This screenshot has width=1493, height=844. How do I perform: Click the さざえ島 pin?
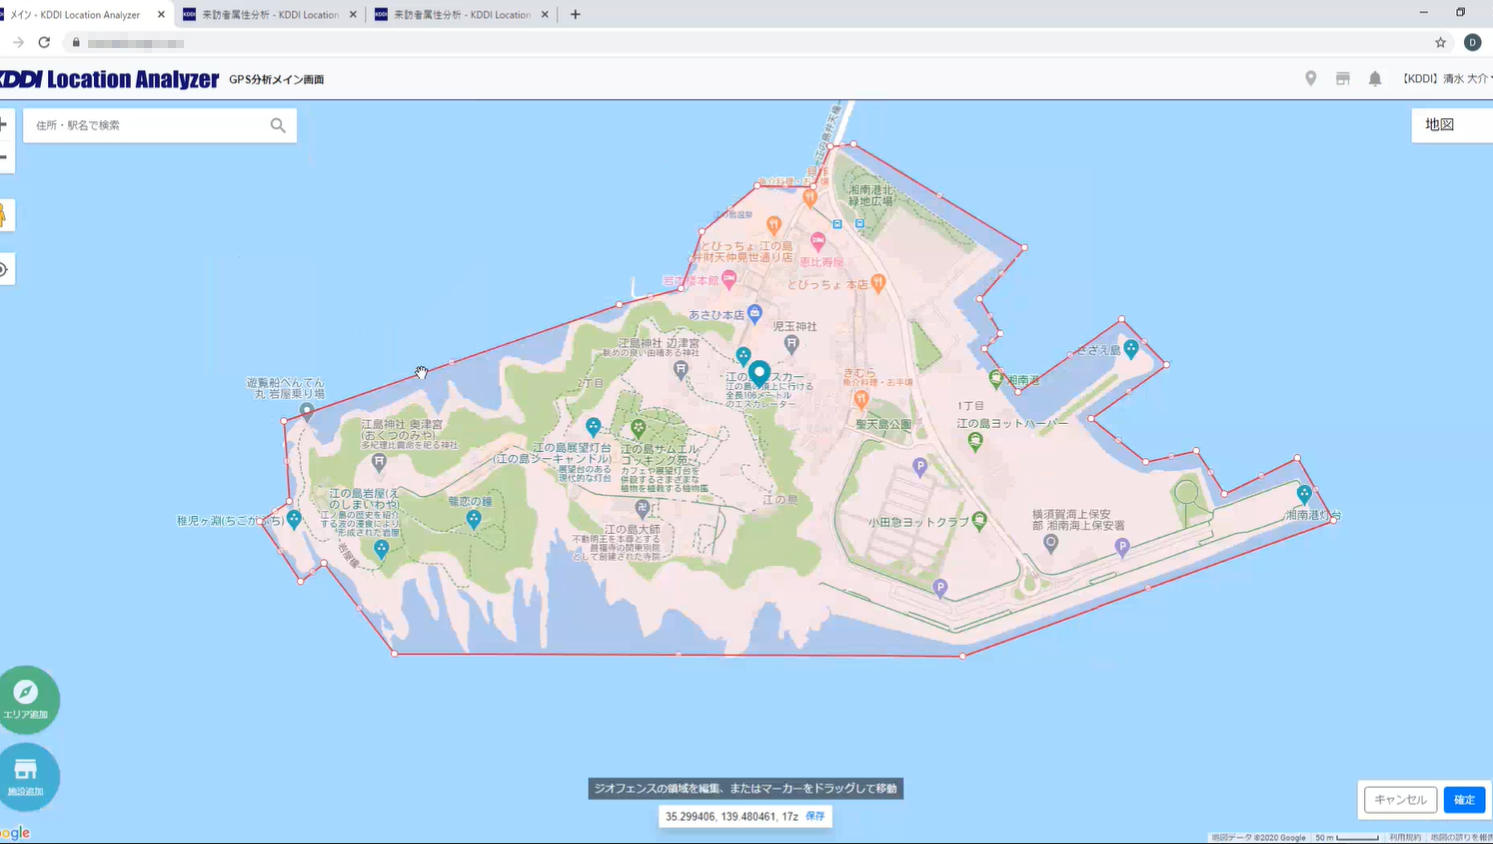[x=1131, y=348]
